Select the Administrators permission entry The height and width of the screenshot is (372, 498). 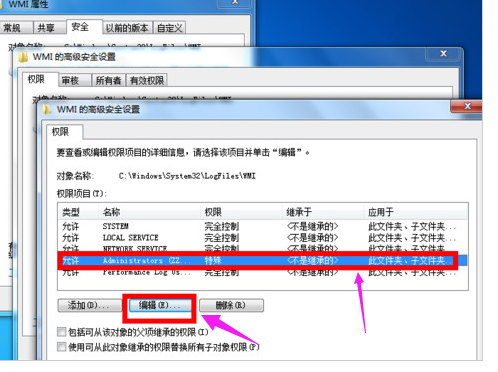point(263,260)
